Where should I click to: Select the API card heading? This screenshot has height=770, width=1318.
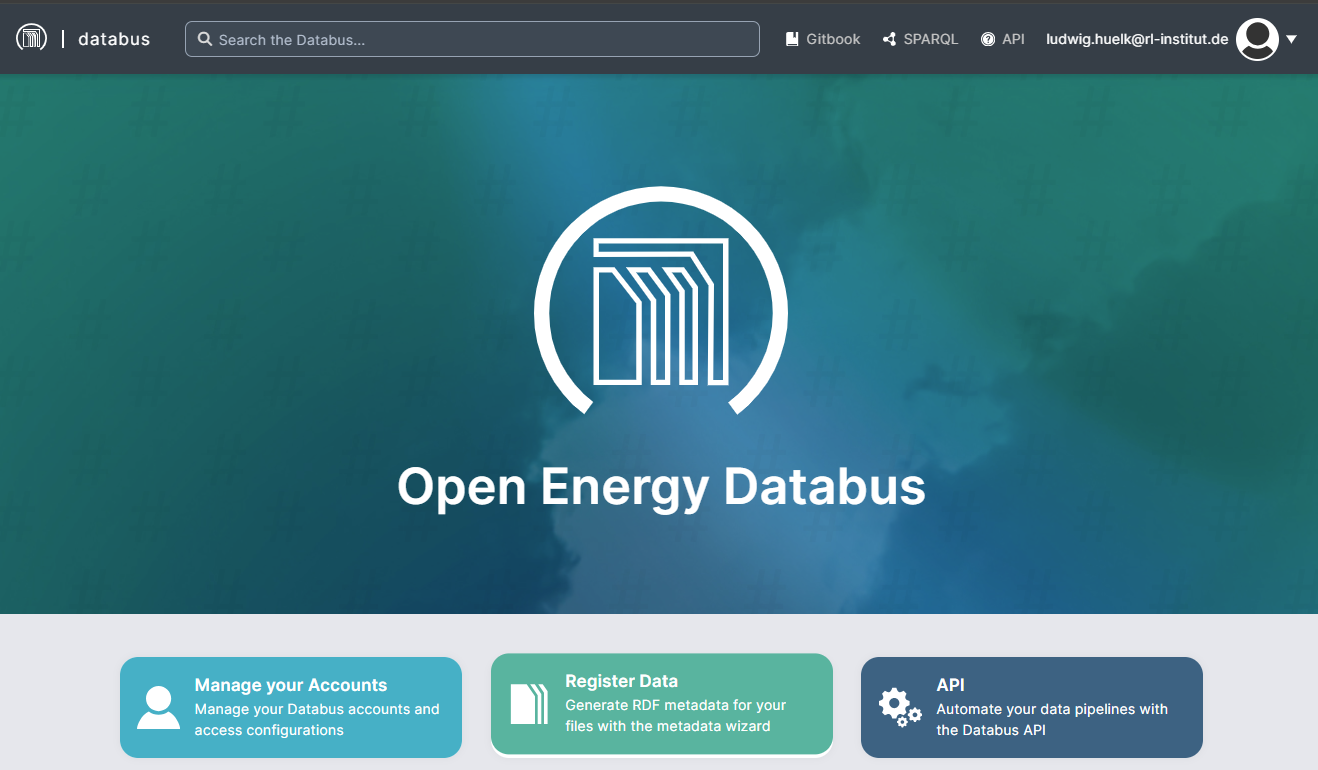(x=950, y=685)
